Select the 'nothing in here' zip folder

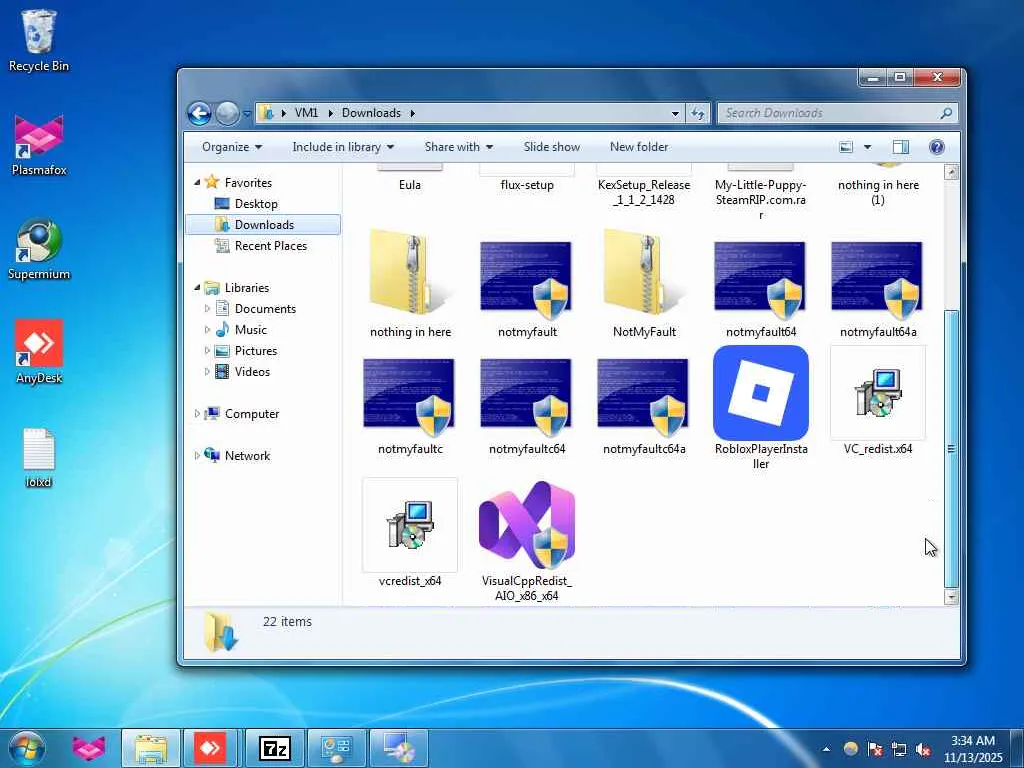click(410, 285)
